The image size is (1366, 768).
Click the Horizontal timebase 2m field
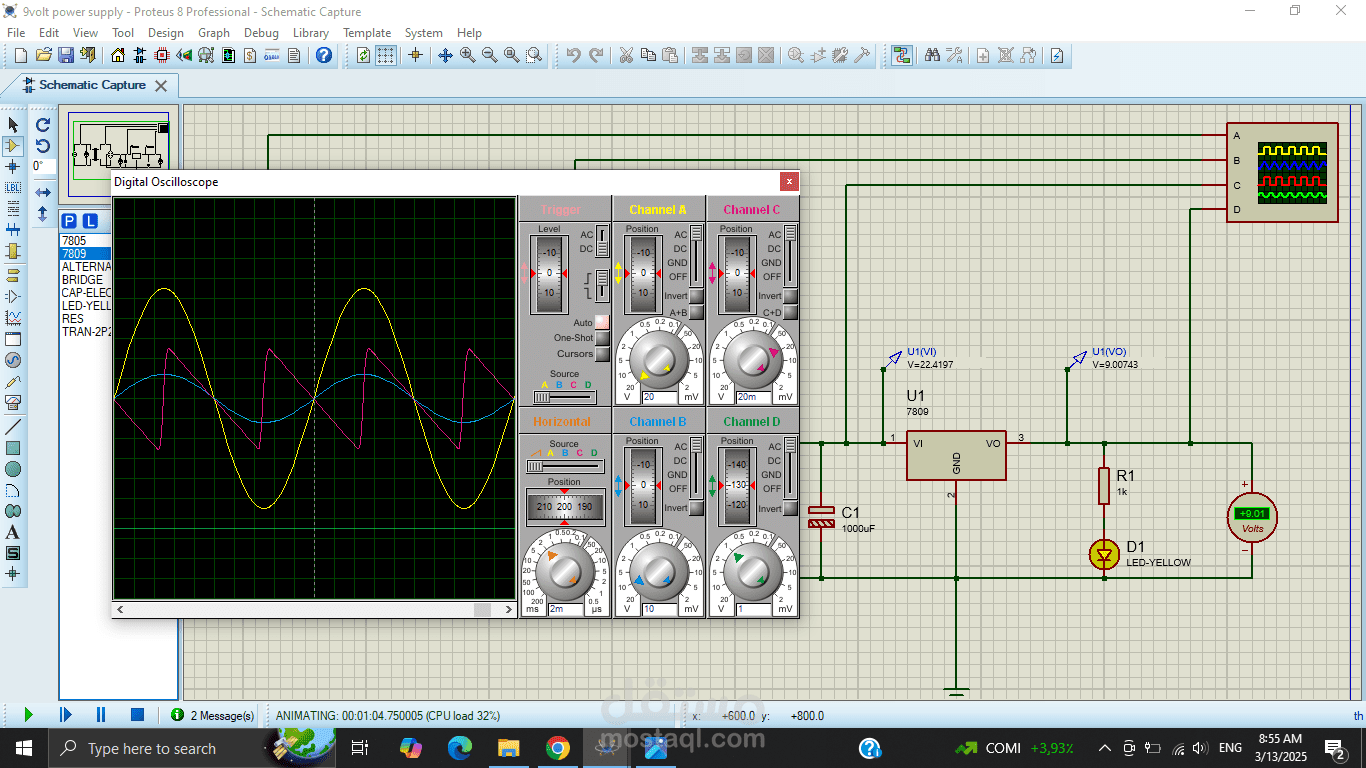[566, 608]
